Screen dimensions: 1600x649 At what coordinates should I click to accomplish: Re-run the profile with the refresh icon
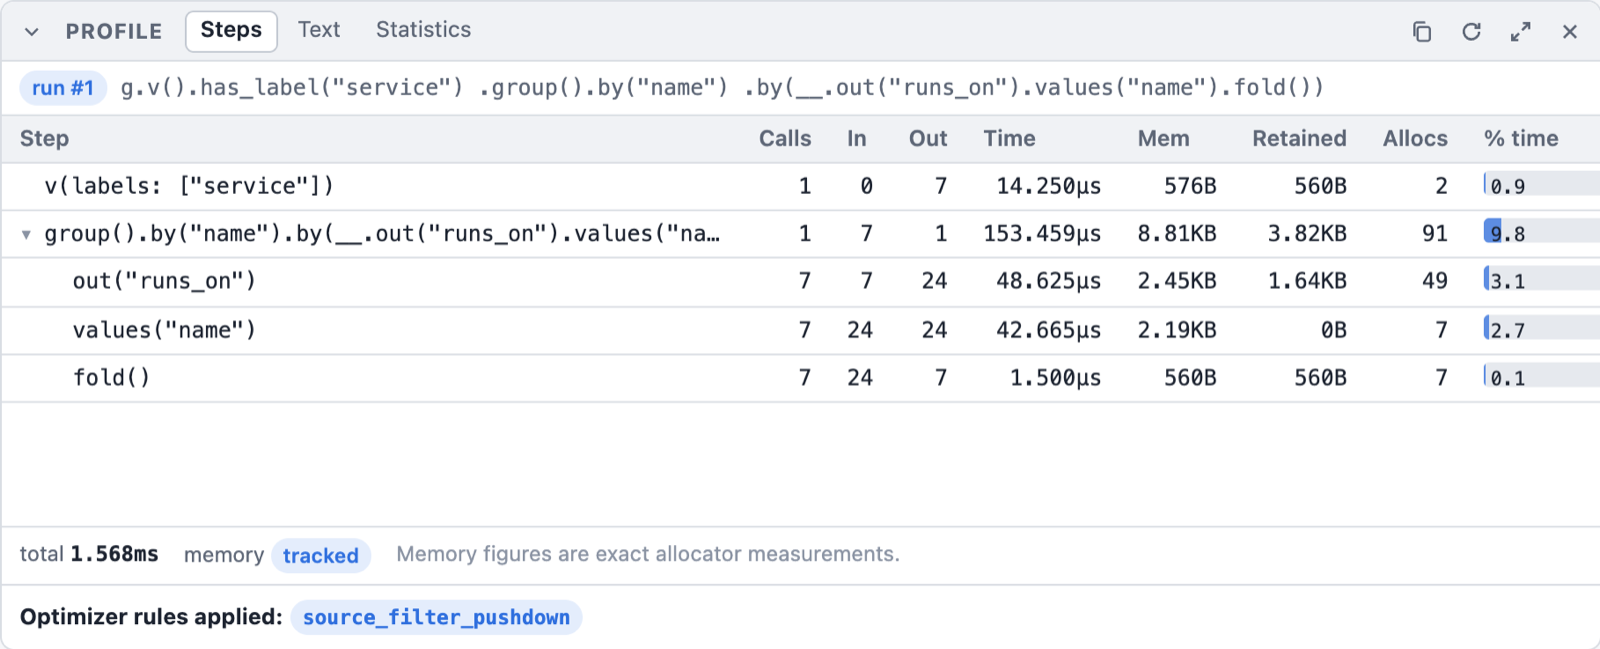pos(1471,32)
